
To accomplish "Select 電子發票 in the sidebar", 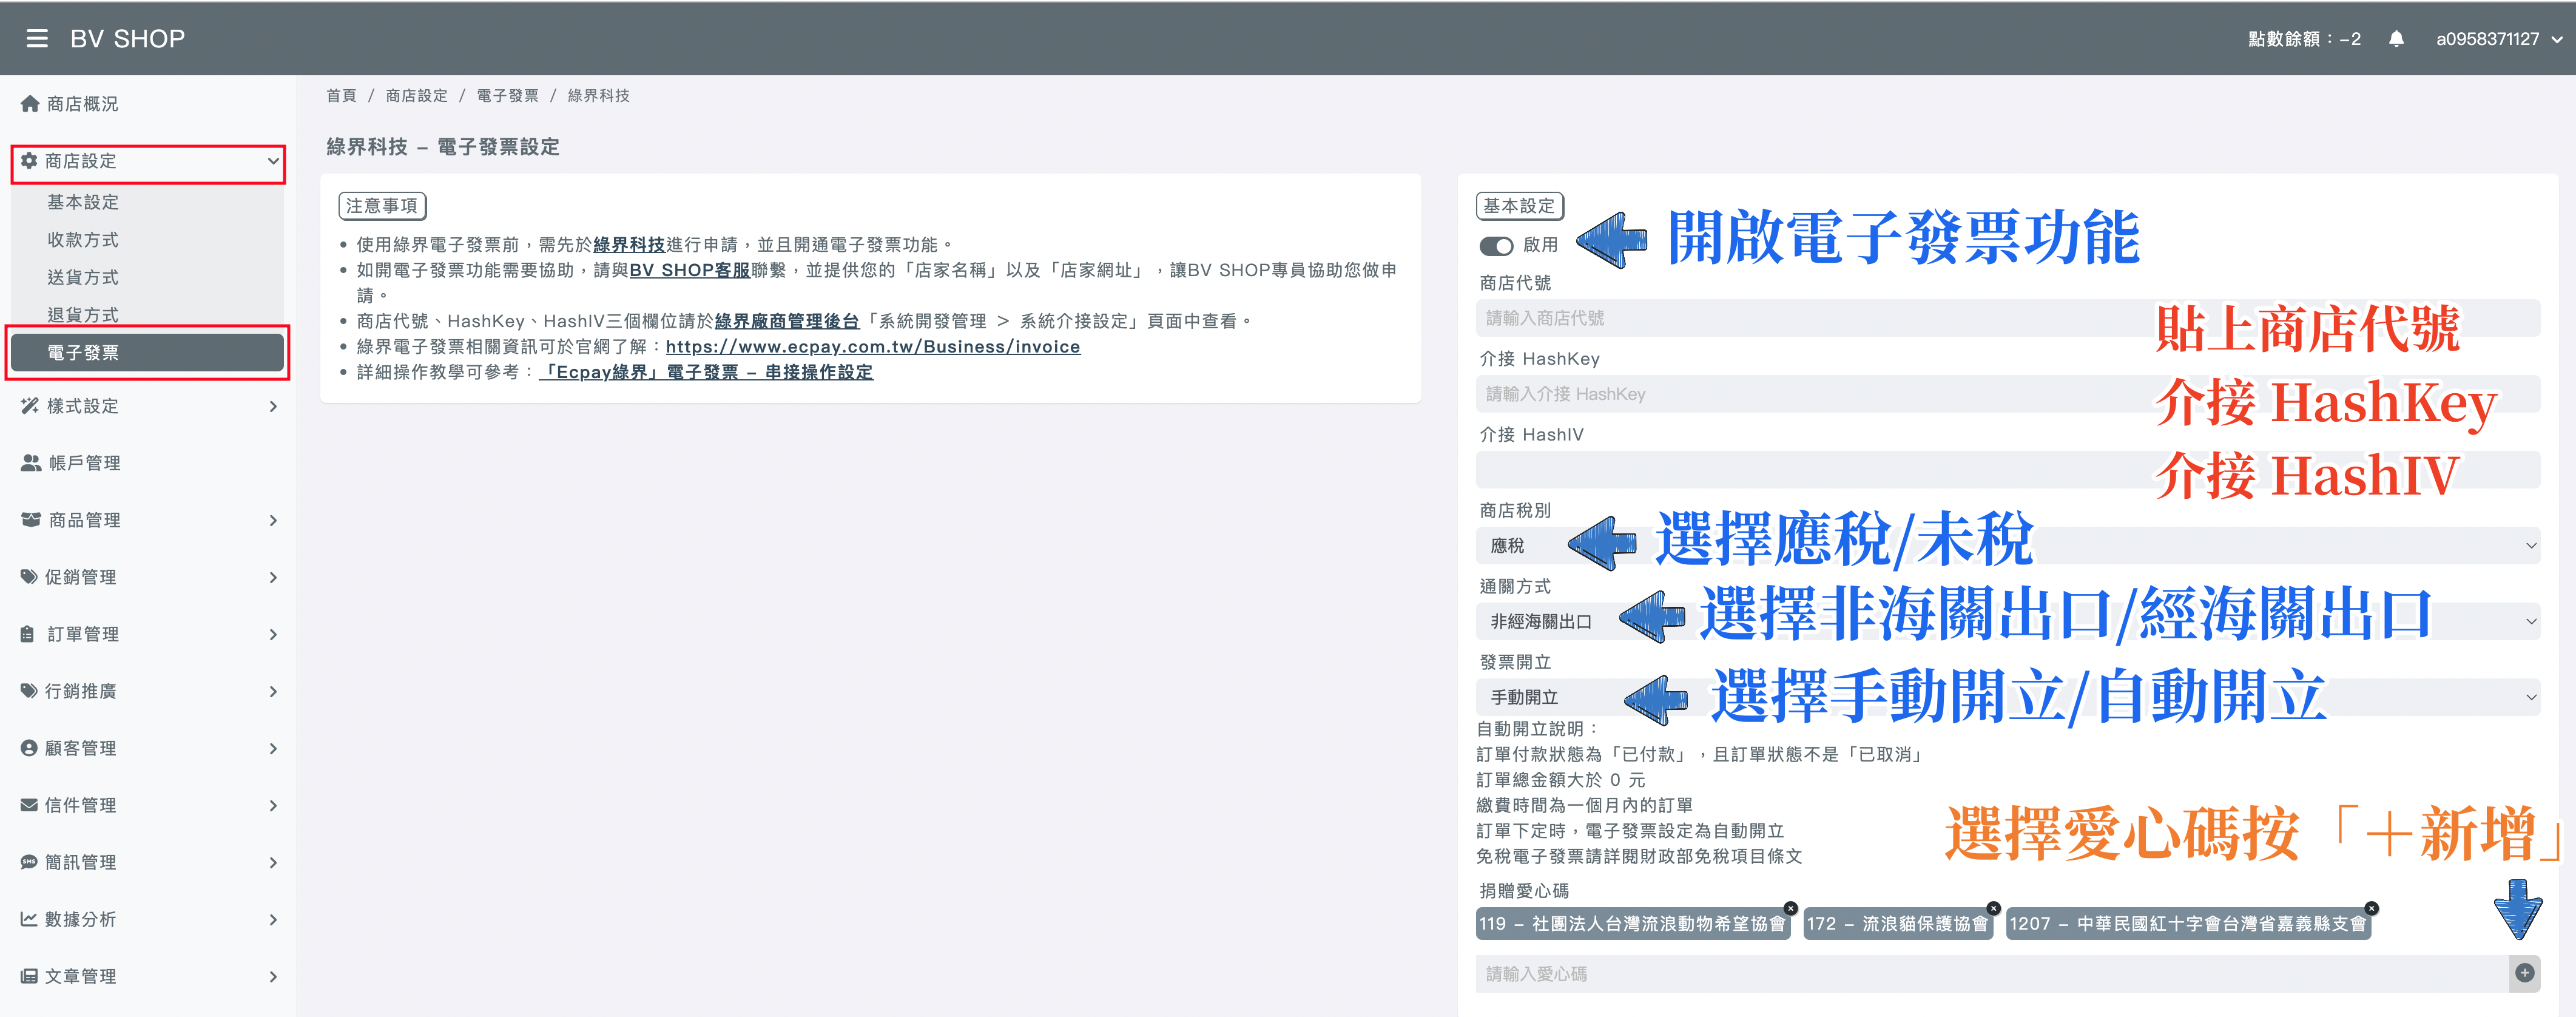I will (147, 352).
